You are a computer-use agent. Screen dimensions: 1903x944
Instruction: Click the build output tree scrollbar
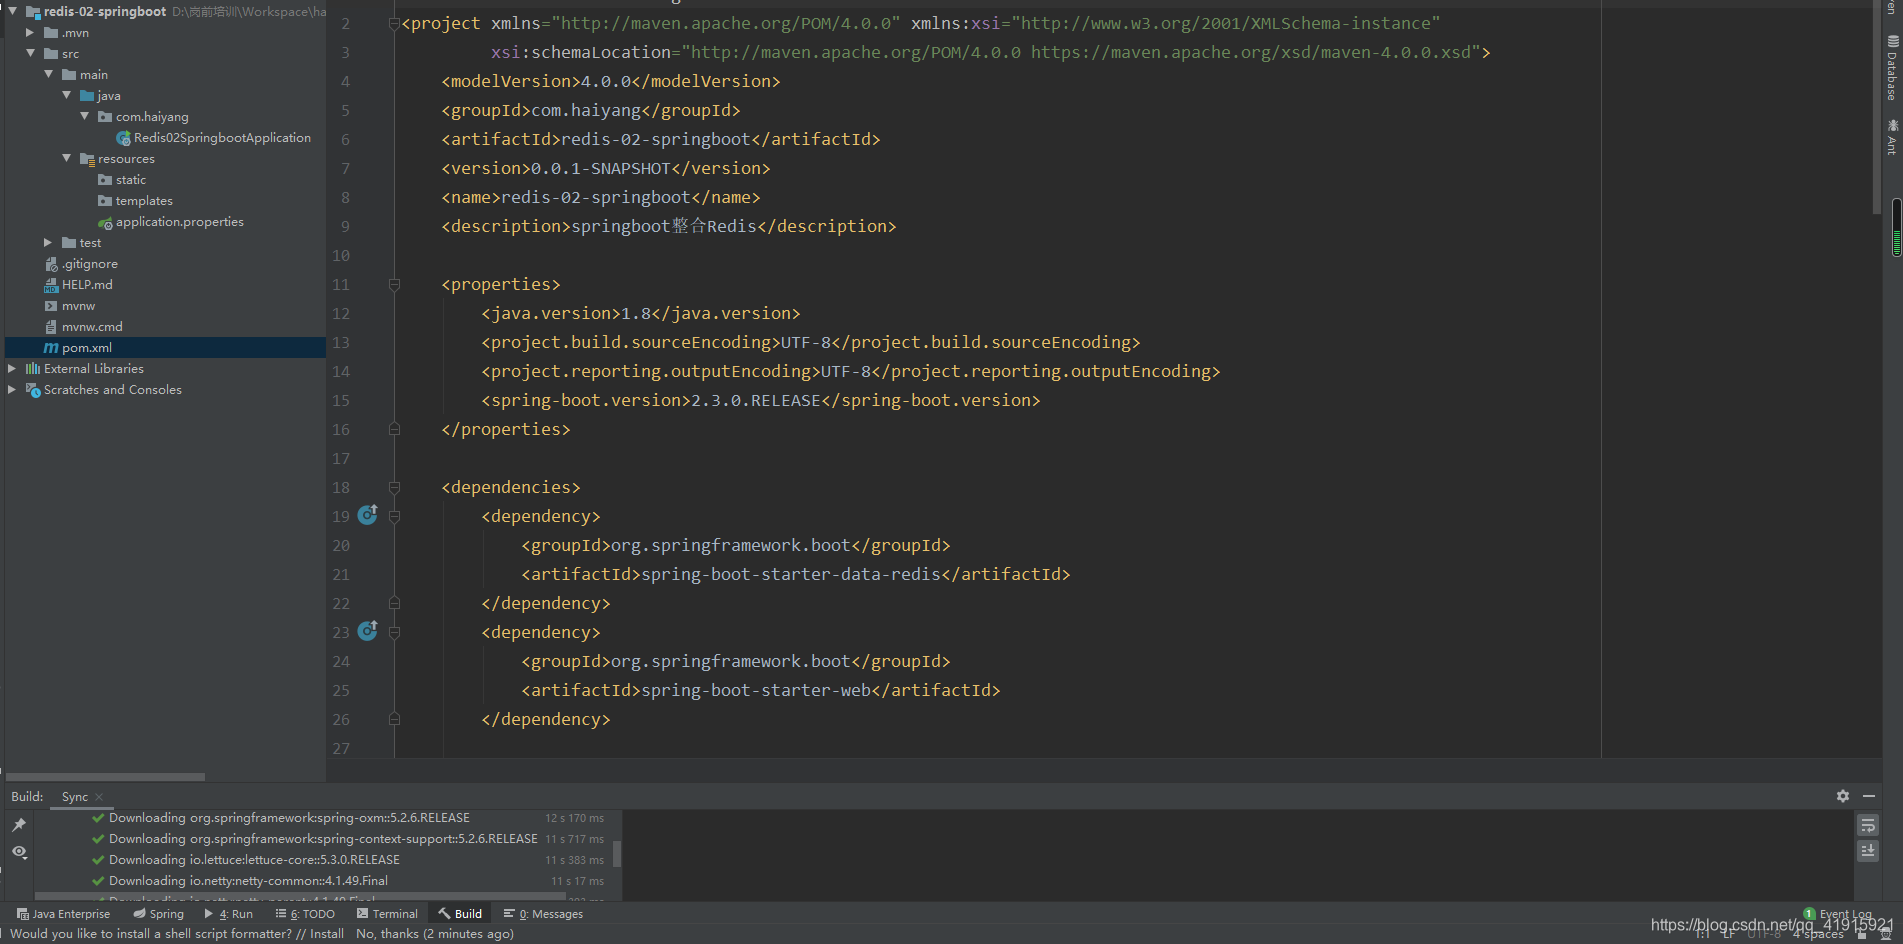pos(617,853)
